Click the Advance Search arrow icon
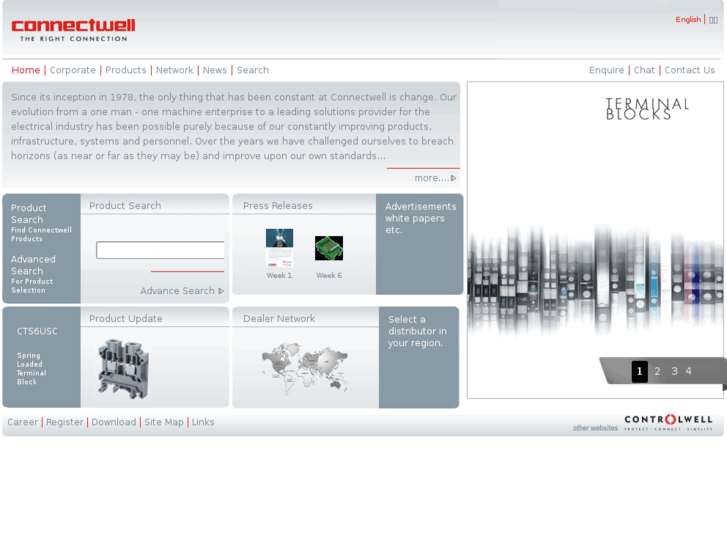Viewport: 727px width, 545px height. point(221,291)
